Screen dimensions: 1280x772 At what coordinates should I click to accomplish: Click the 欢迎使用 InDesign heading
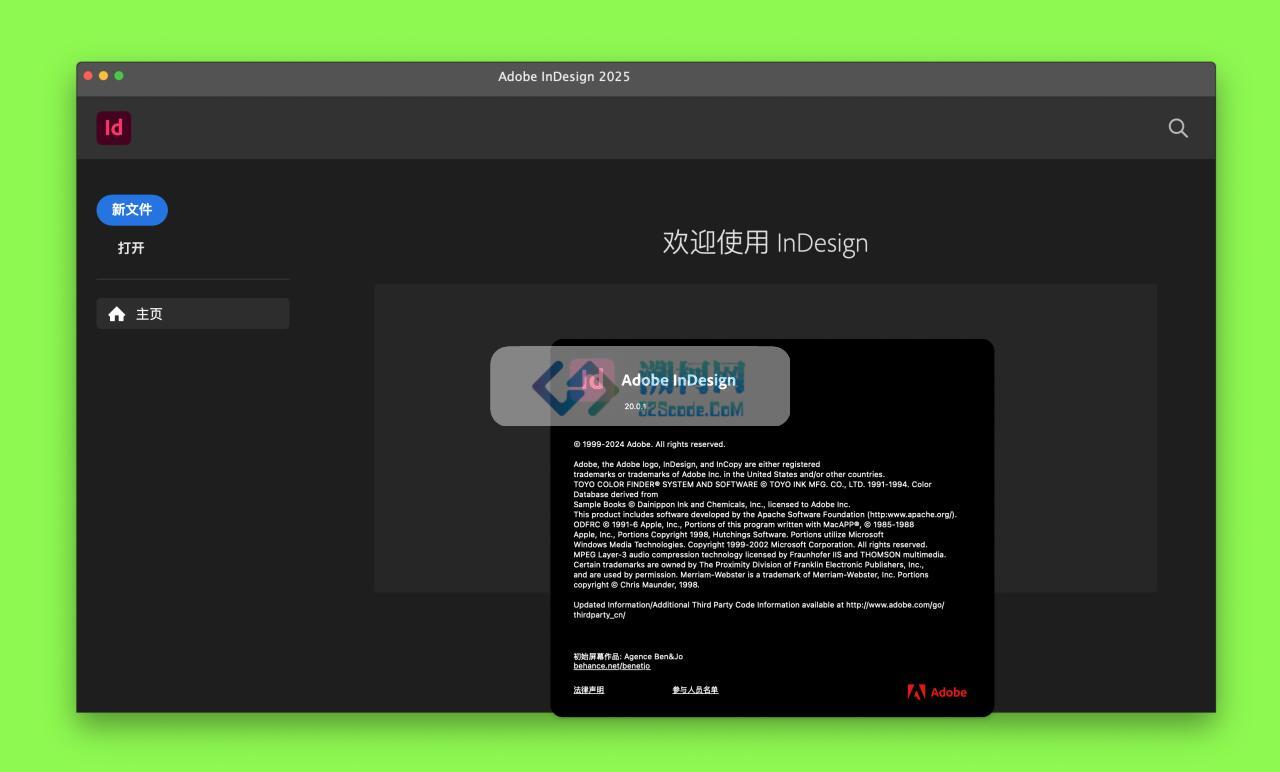[x=765, y=243]
